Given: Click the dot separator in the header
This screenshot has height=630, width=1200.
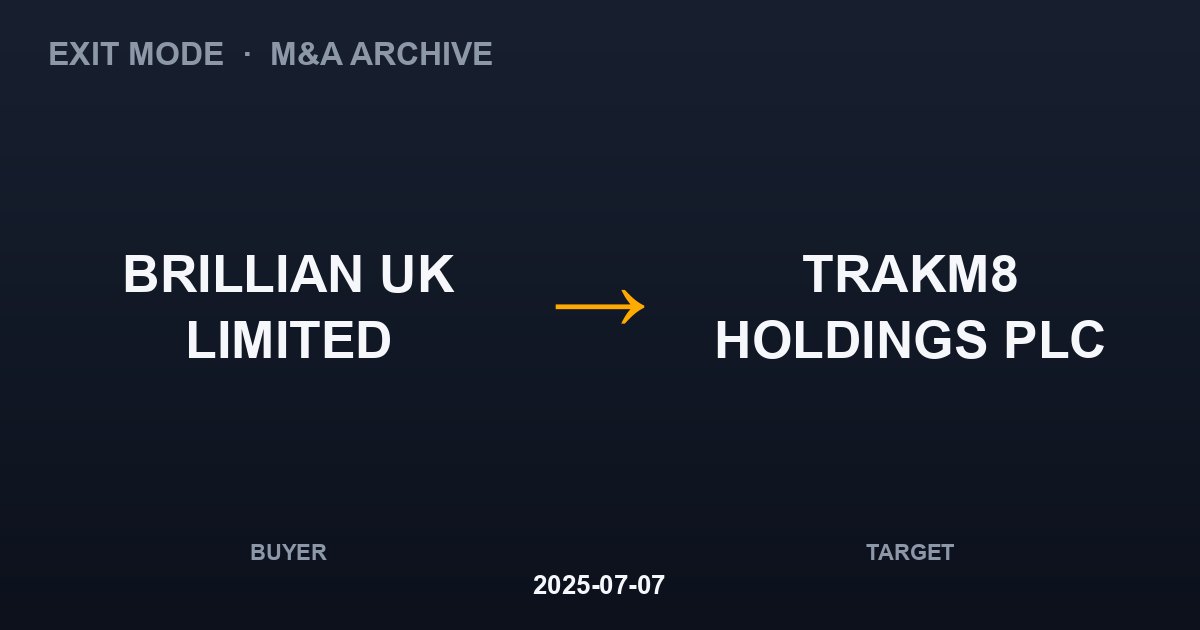Looking at the screenshot, I should click(x=247, y=54).
